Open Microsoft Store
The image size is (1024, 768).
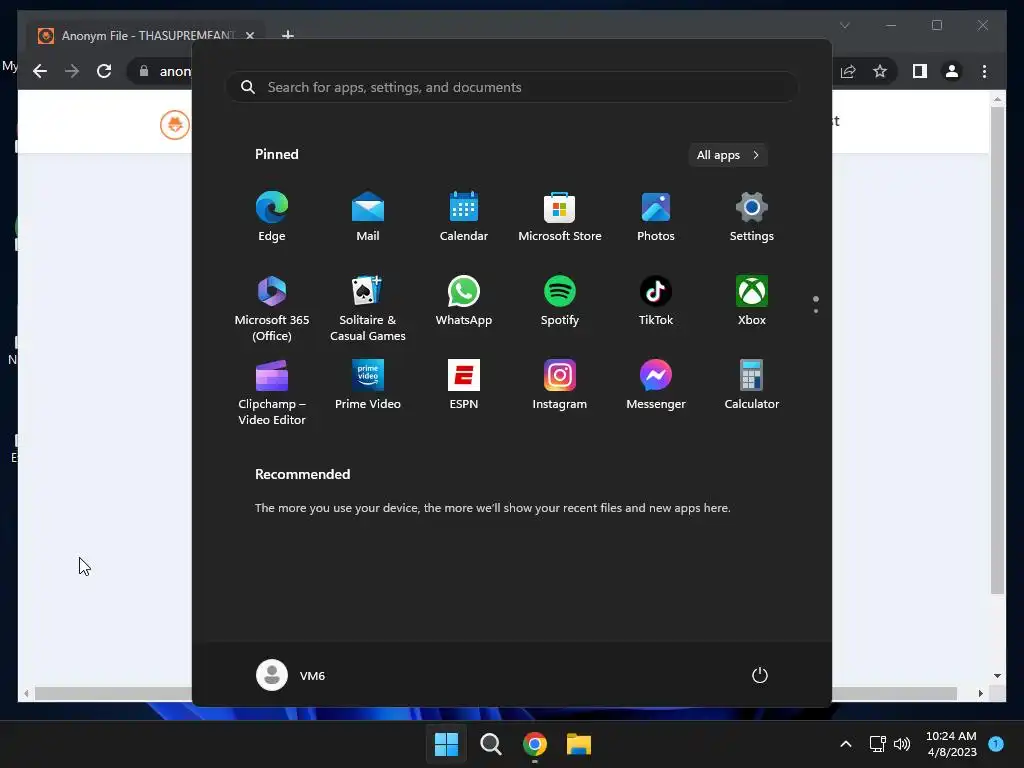(560, 217)
